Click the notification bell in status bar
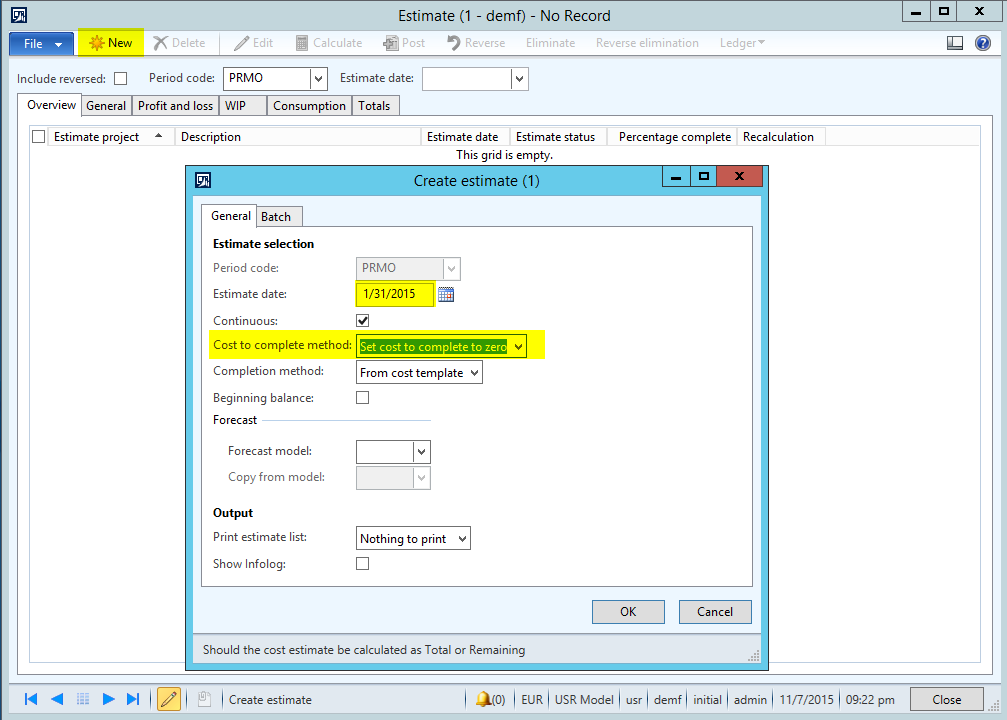The image size is (1007, 720). click(x=483, y=699)
